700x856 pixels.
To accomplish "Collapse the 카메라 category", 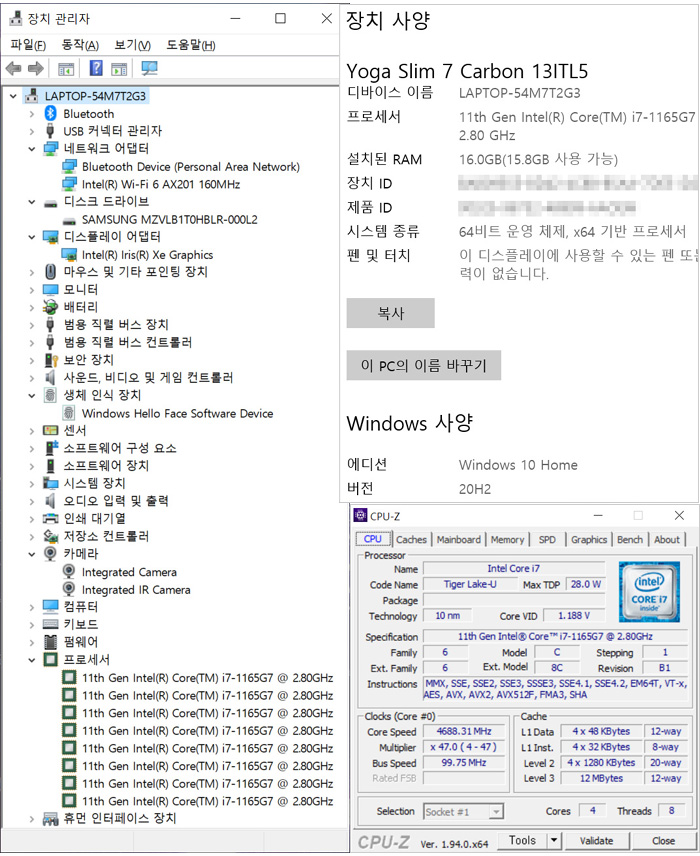I will pos(32,554).
